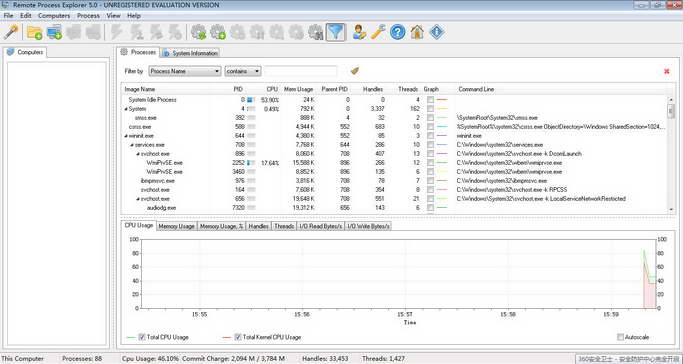This screenshot has height=364, width=683.
Task: Open the Computers menu
Action: (x=54, y=16)
